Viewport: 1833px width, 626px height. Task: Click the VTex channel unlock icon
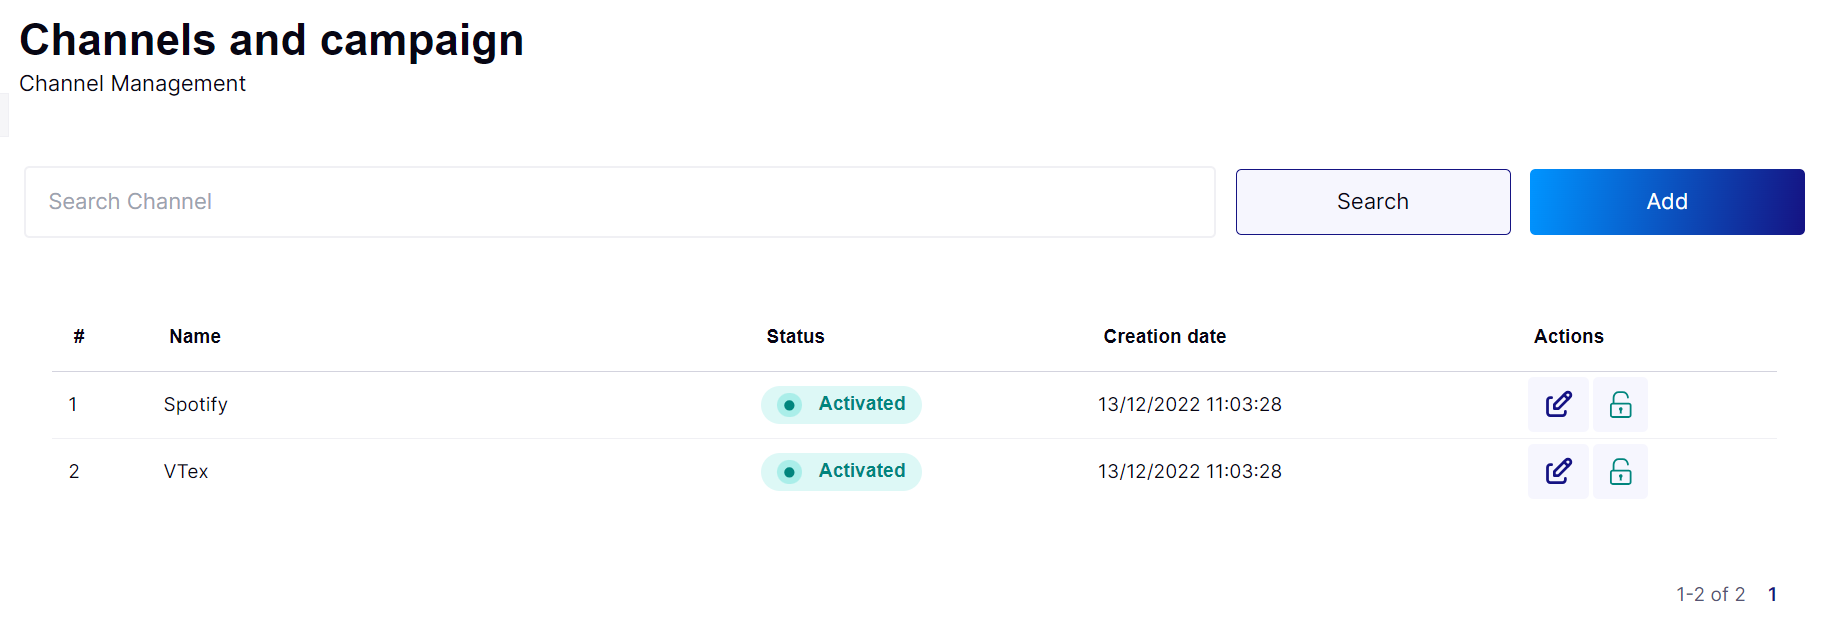1620,471
